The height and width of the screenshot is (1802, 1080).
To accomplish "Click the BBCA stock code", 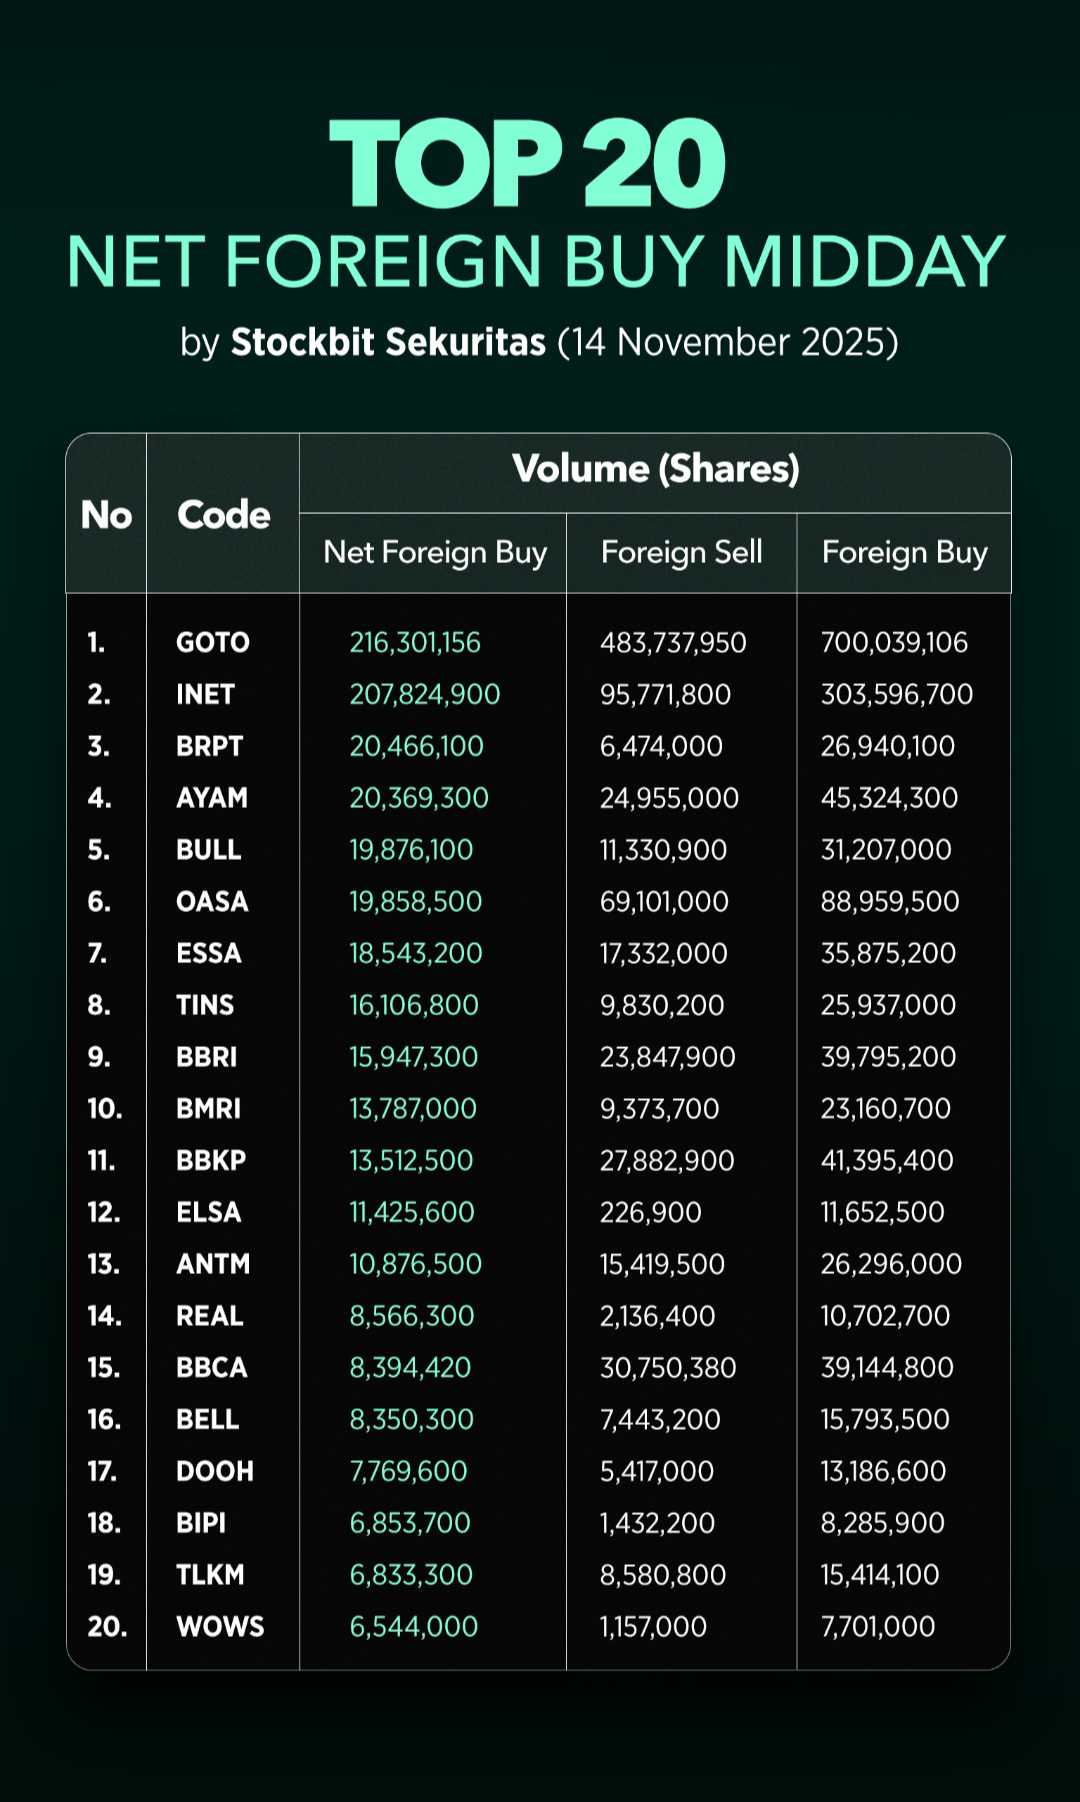I will pyautogui.click(x=211, y=1368).
